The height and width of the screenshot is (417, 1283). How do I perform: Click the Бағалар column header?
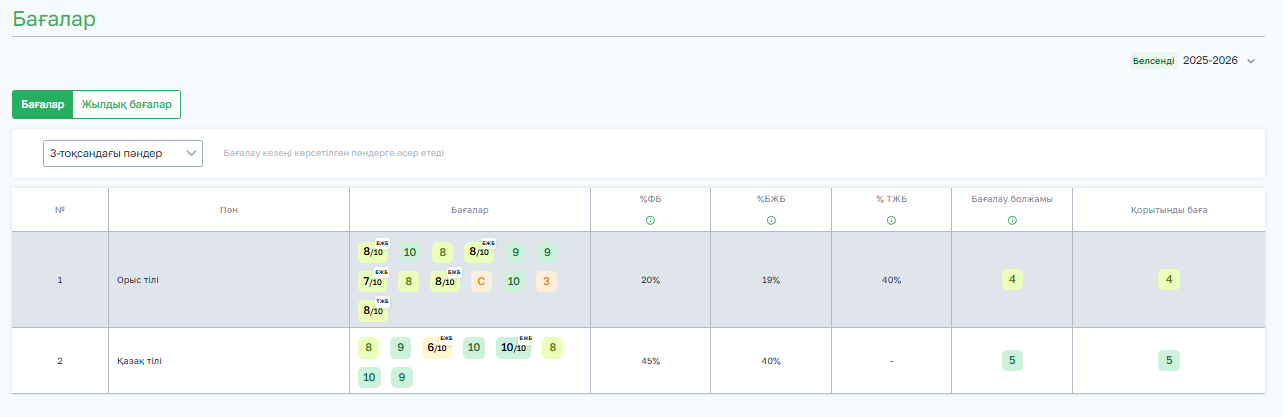[x=470, y=210]
